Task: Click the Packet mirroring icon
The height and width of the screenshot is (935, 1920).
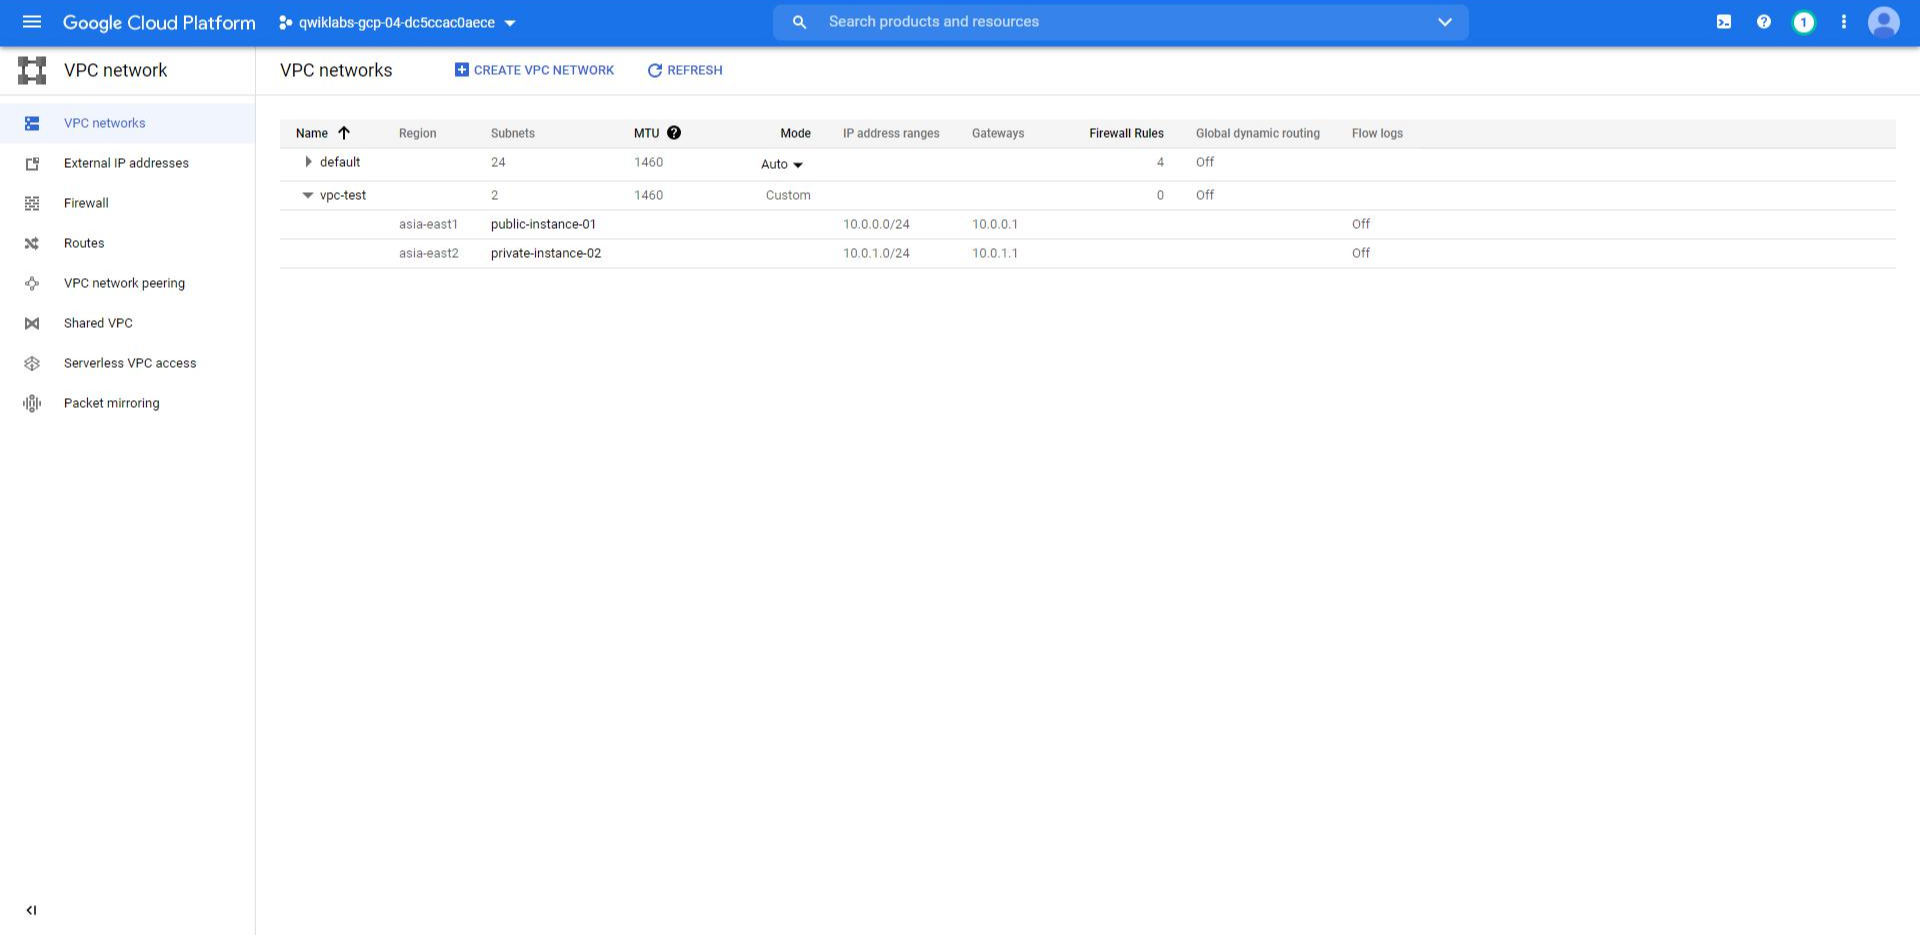Action: click(x=32, y=403)
